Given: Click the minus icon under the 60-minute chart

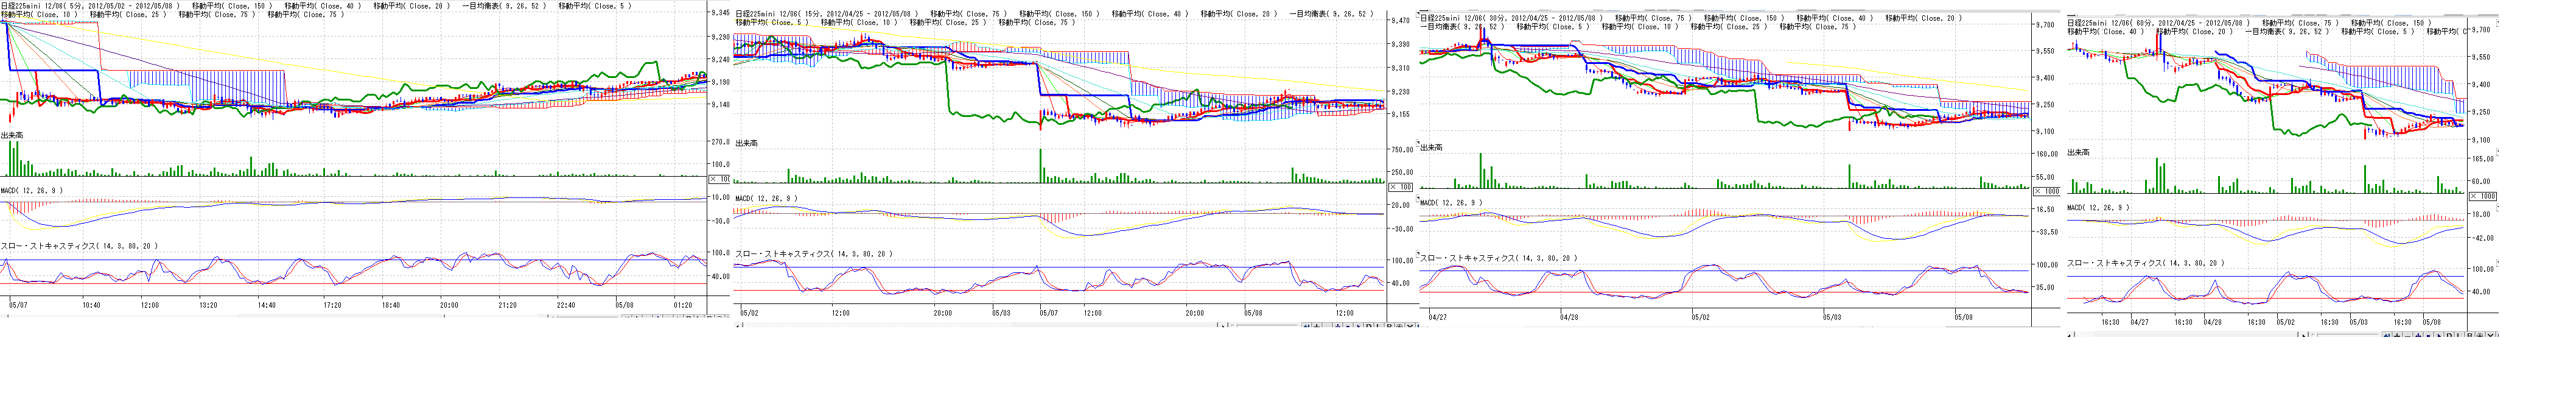Looking at the screenshot, I should pos(2408,336).
